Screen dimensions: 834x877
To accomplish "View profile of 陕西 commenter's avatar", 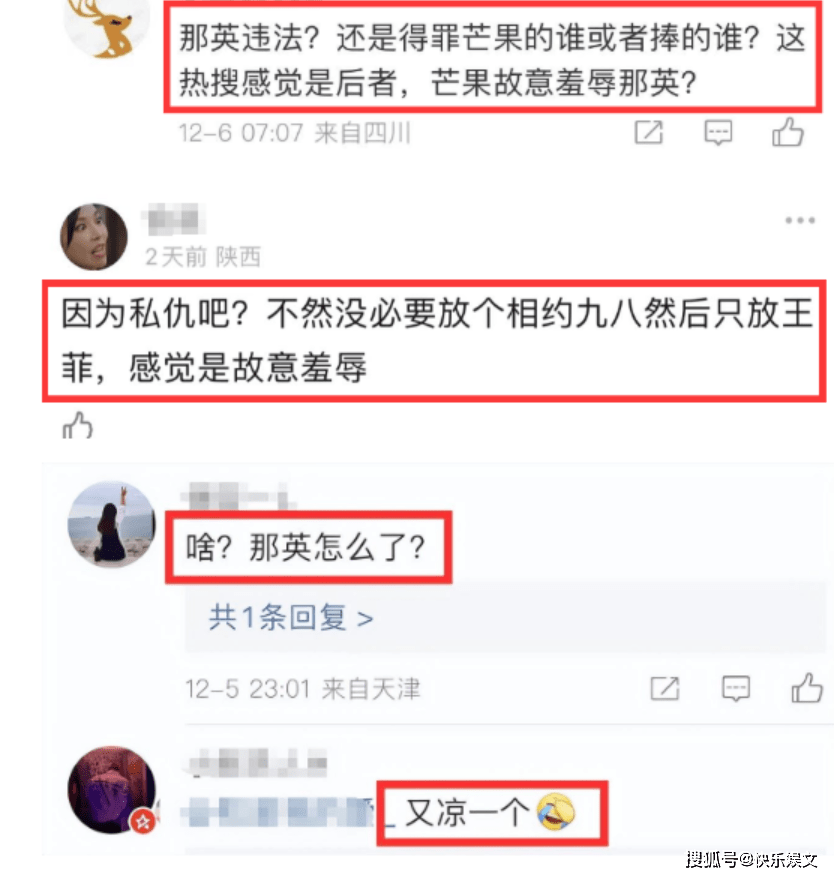I will (x=93, y=237).
